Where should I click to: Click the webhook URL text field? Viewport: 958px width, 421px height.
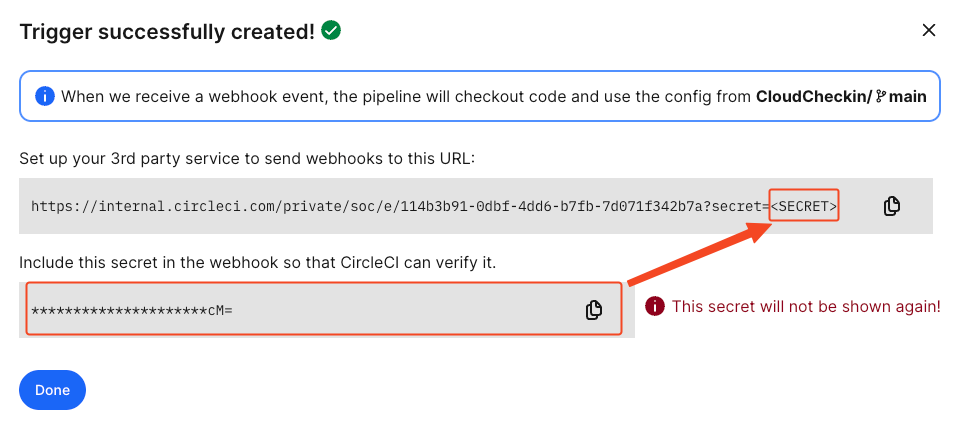[x=475, y=206]
